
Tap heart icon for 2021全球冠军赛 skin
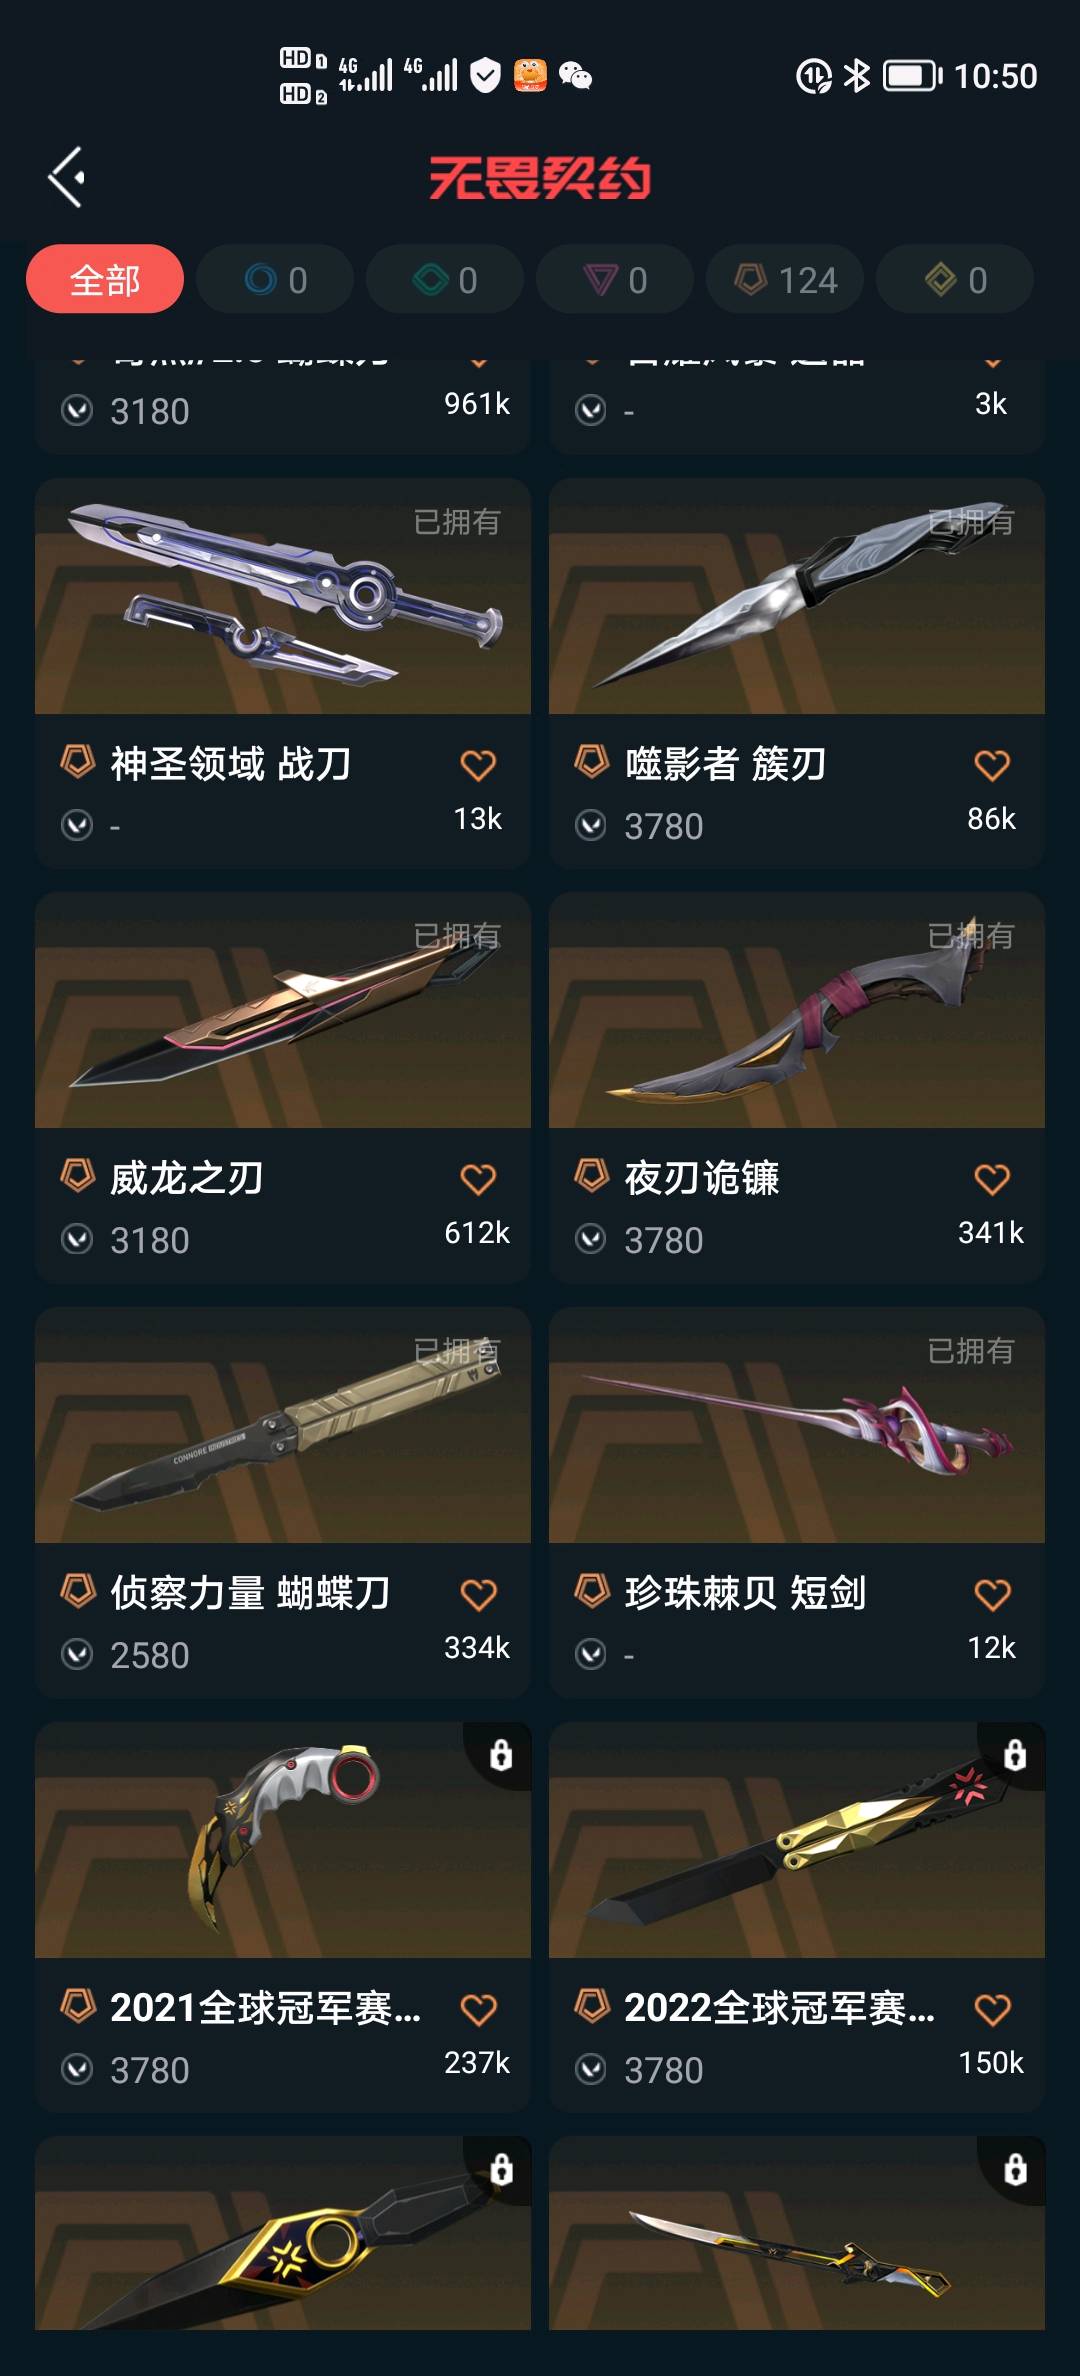(x=478, y=2009)
